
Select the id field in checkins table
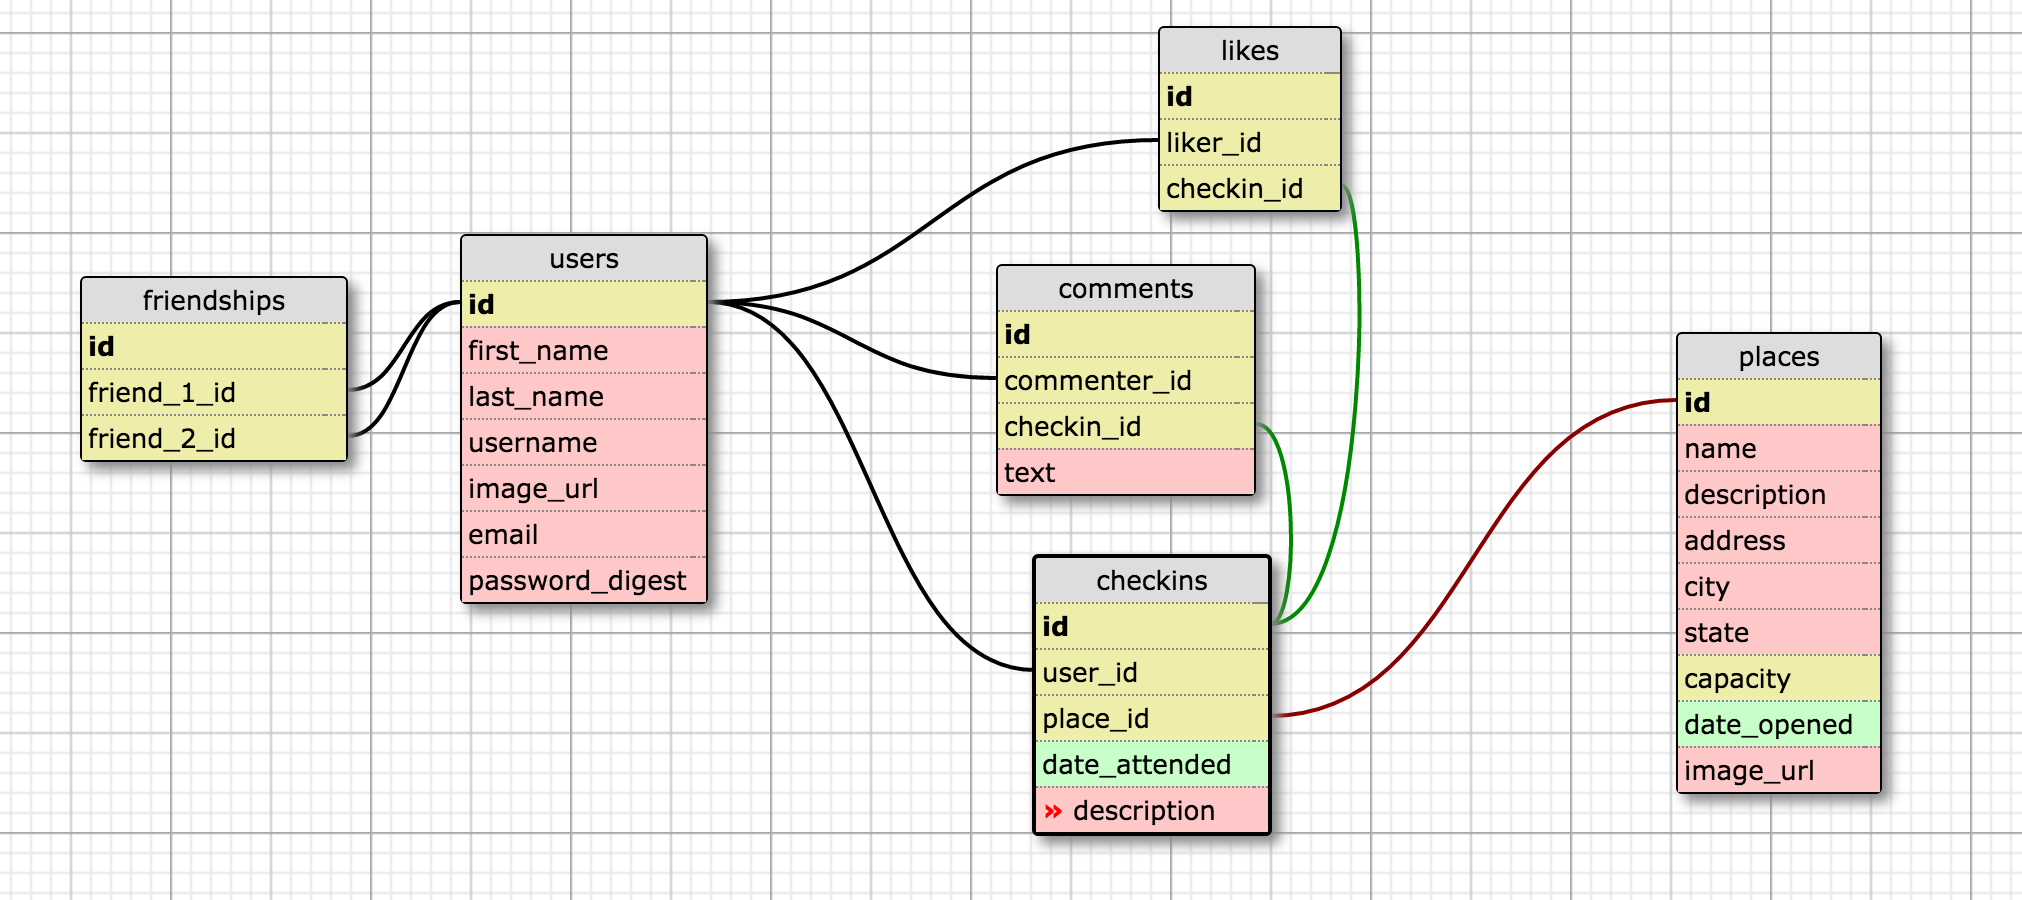tap(1152, 627)
